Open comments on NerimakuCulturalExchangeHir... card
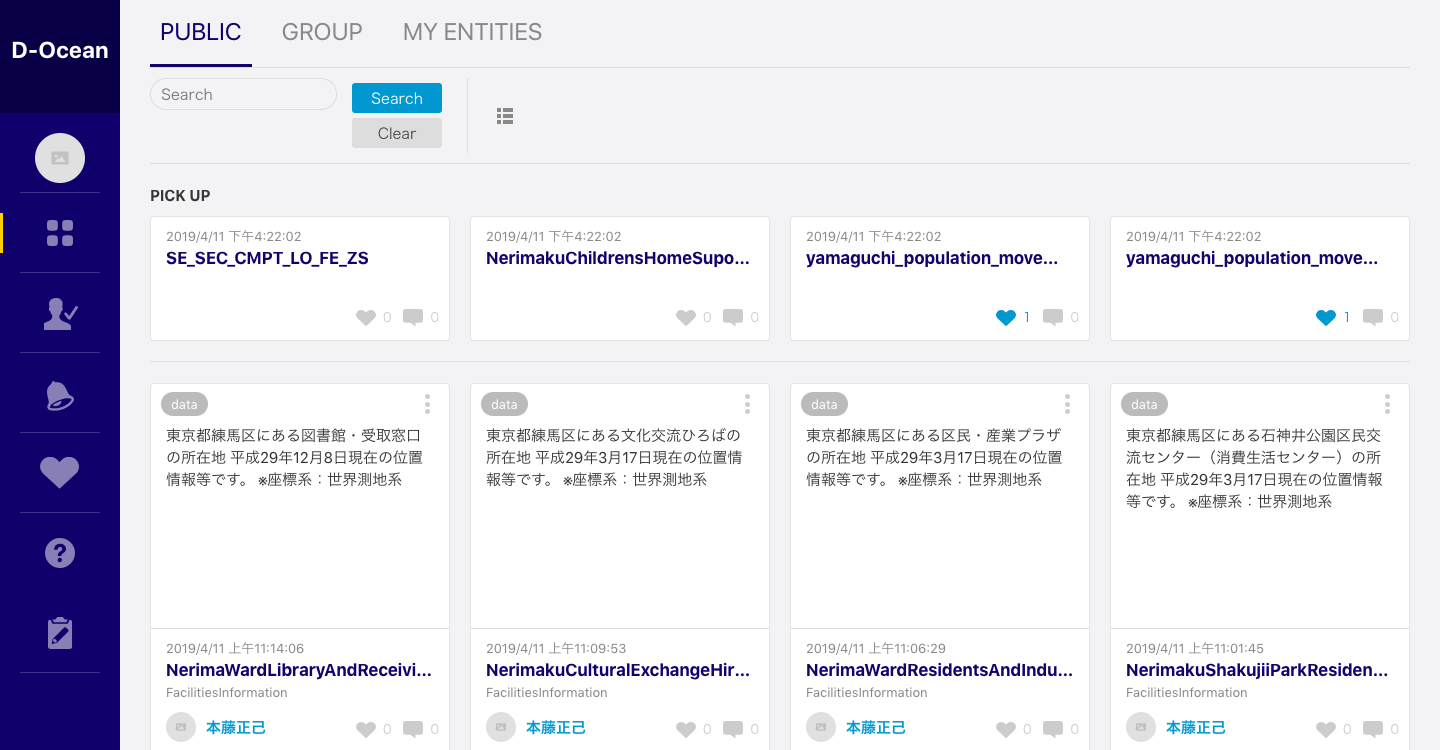The image size is (1440, 750). [x=733, y=730]
